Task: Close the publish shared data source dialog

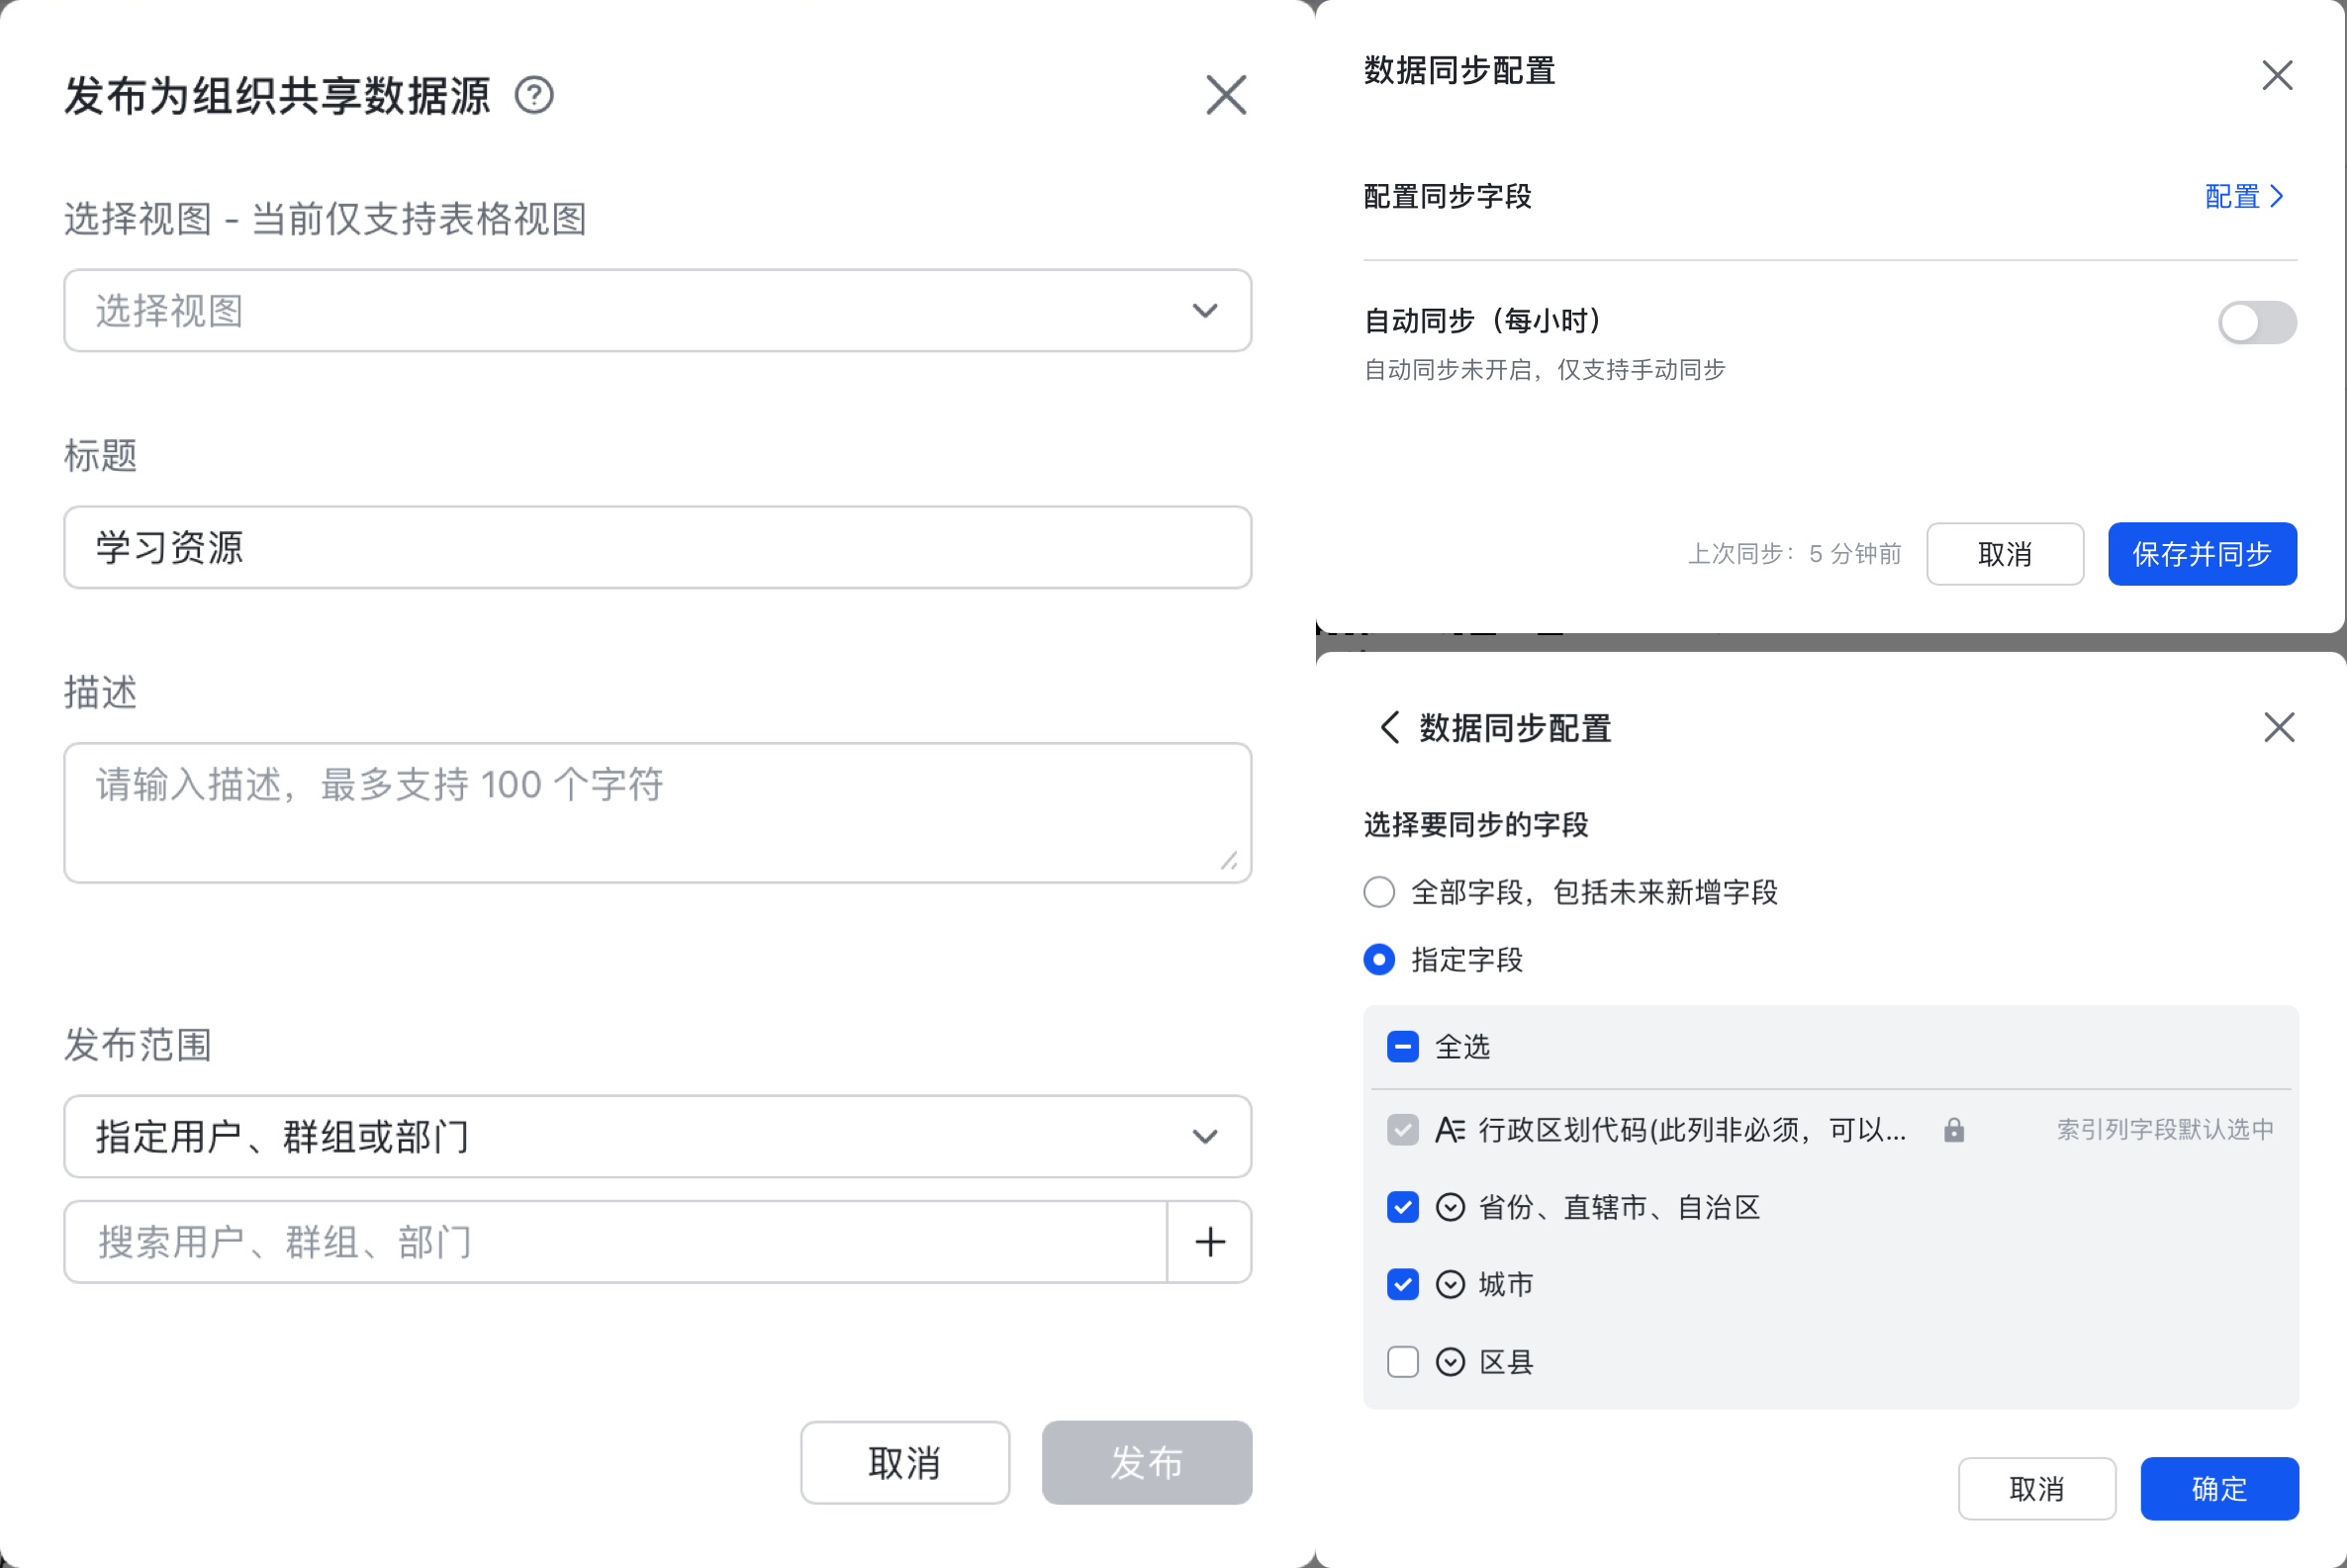Action: pos(1226,96)
